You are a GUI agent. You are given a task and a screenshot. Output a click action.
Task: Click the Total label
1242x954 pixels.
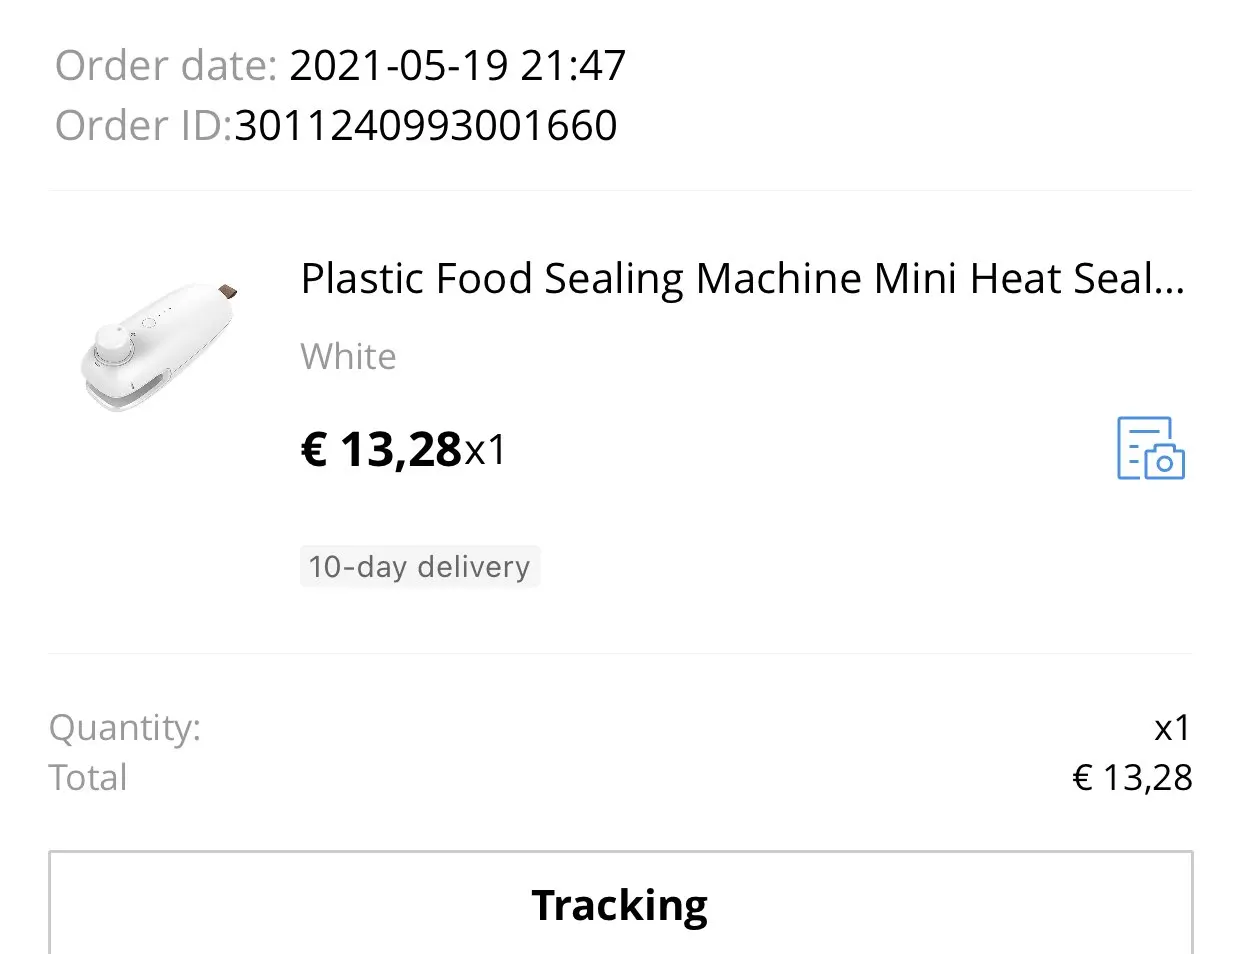[x=88, y=778]
